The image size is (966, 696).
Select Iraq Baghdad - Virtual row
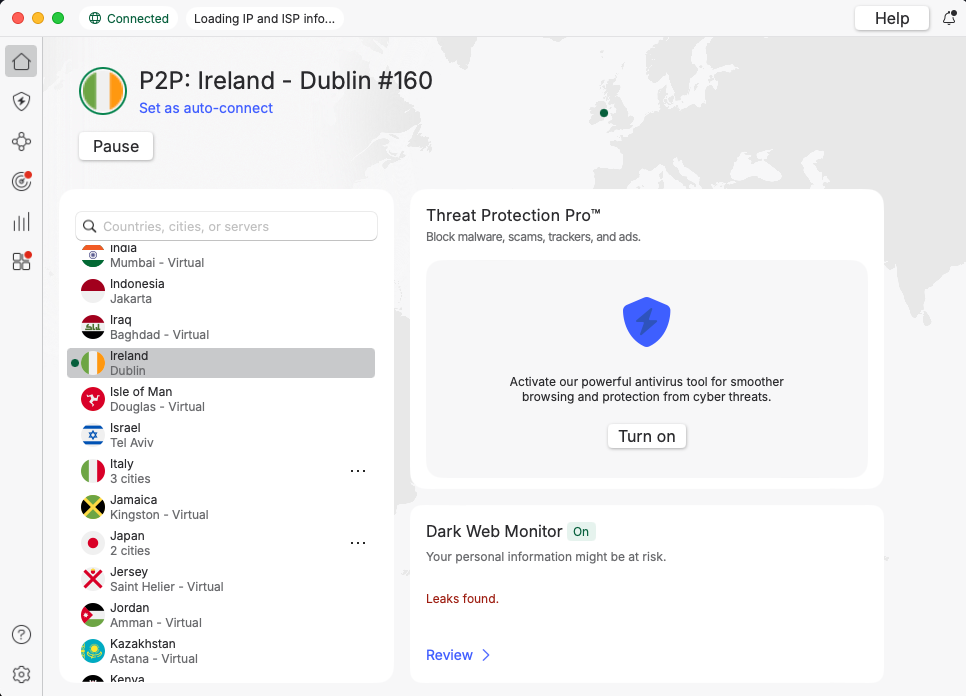(x=221, y=327)
